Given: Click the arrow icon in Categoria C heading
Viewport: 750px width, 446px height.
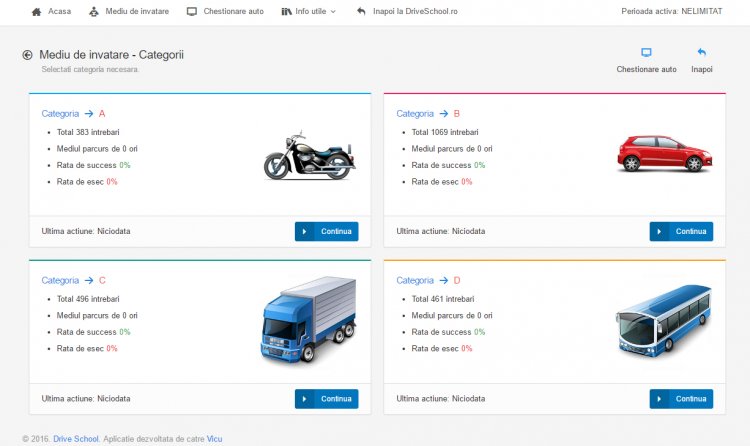Looking at the screenshot, I should pyautogui.click(x=89, y=280).
